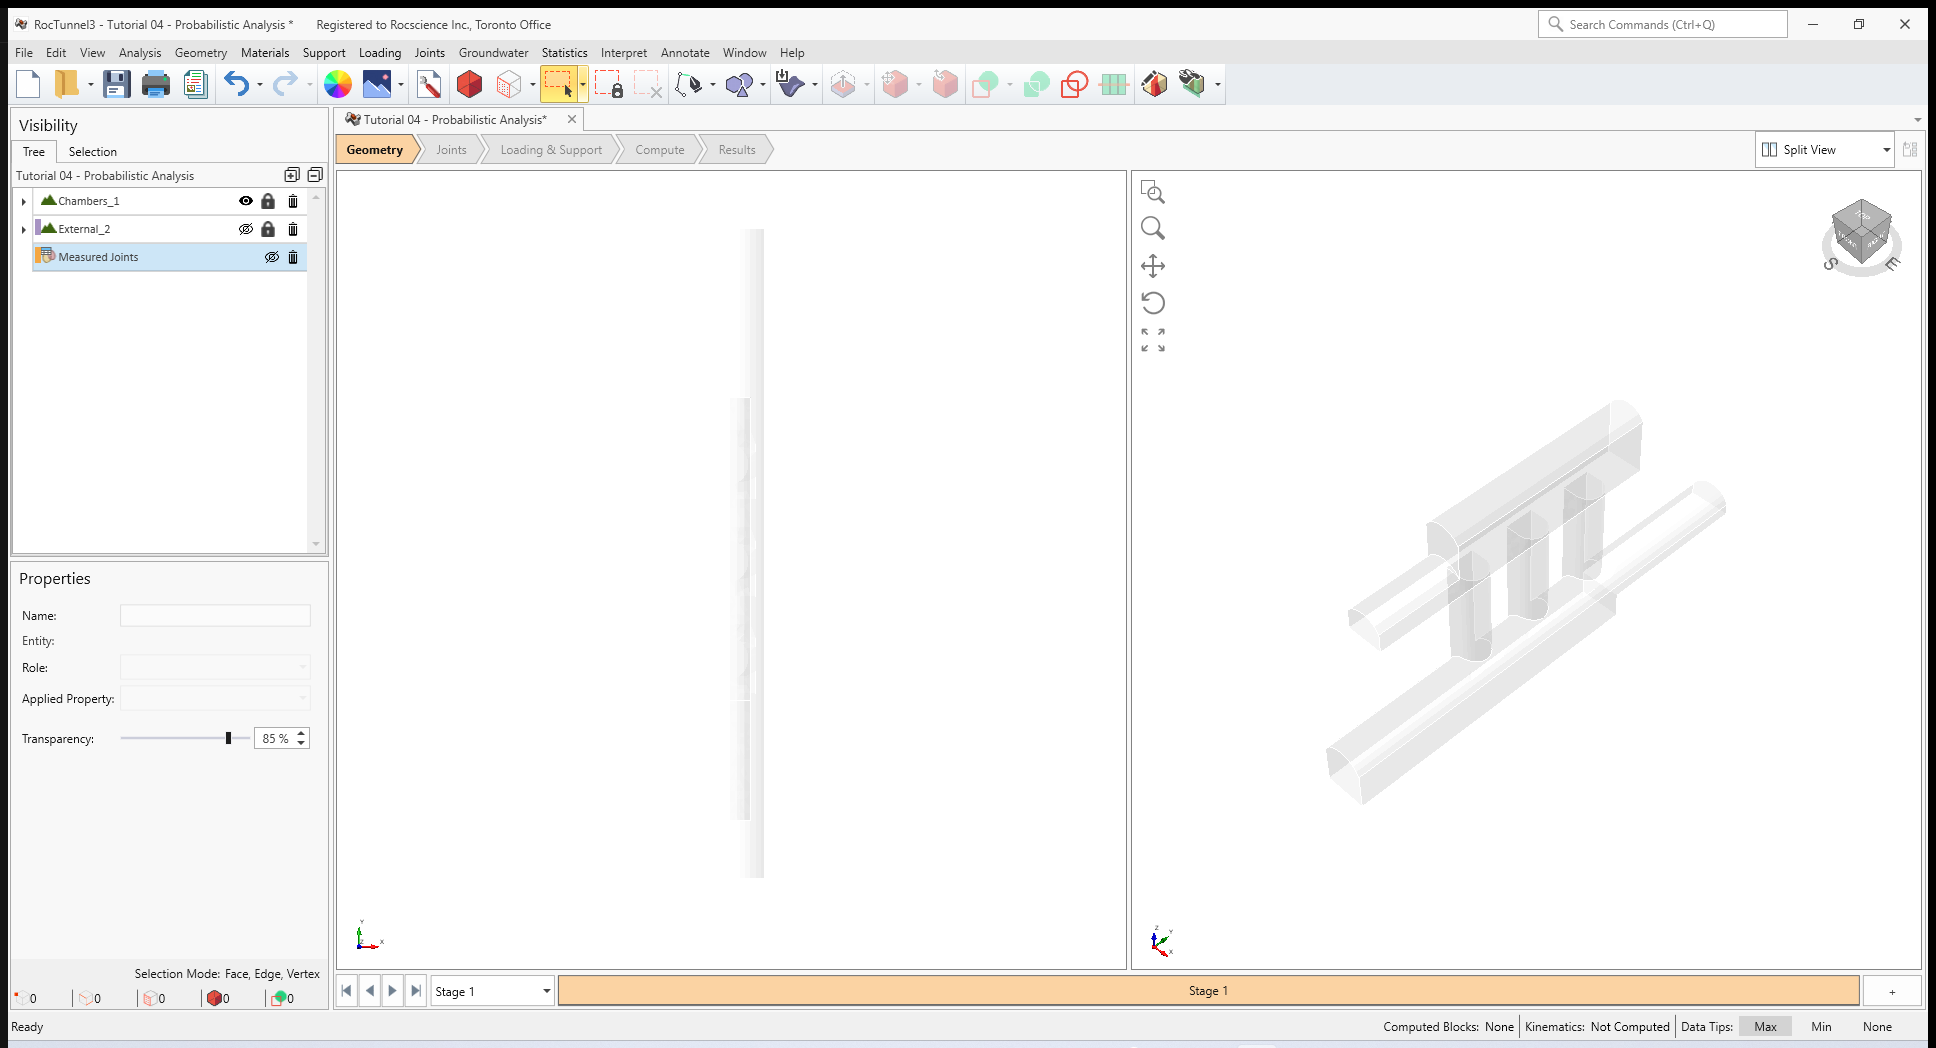Open the report generator clipboard icon
The height and width of the screenshot is (1048, 1936).
point(195,85)
